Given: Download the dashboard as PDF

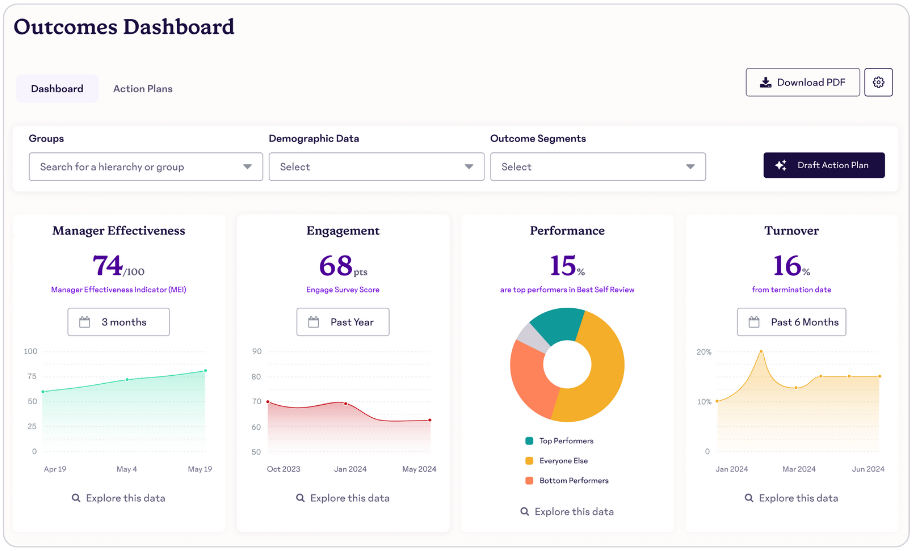Looking at the screenshot, I should click(x=802, y=82).
